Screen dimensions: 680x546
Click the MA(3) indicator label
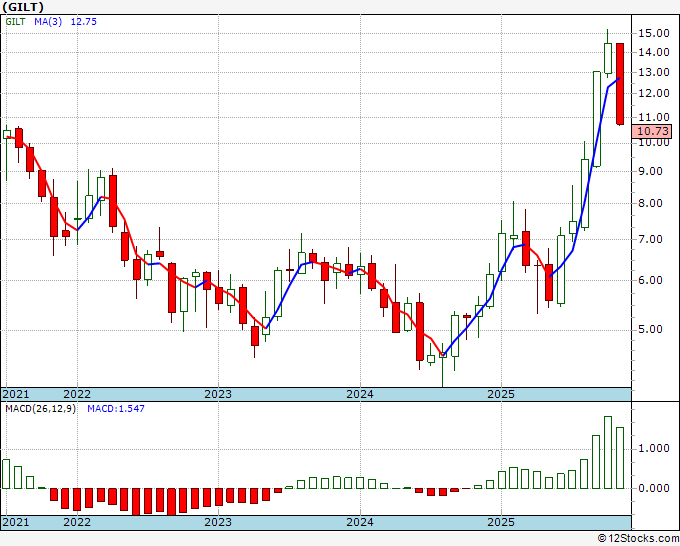point(48,22)
